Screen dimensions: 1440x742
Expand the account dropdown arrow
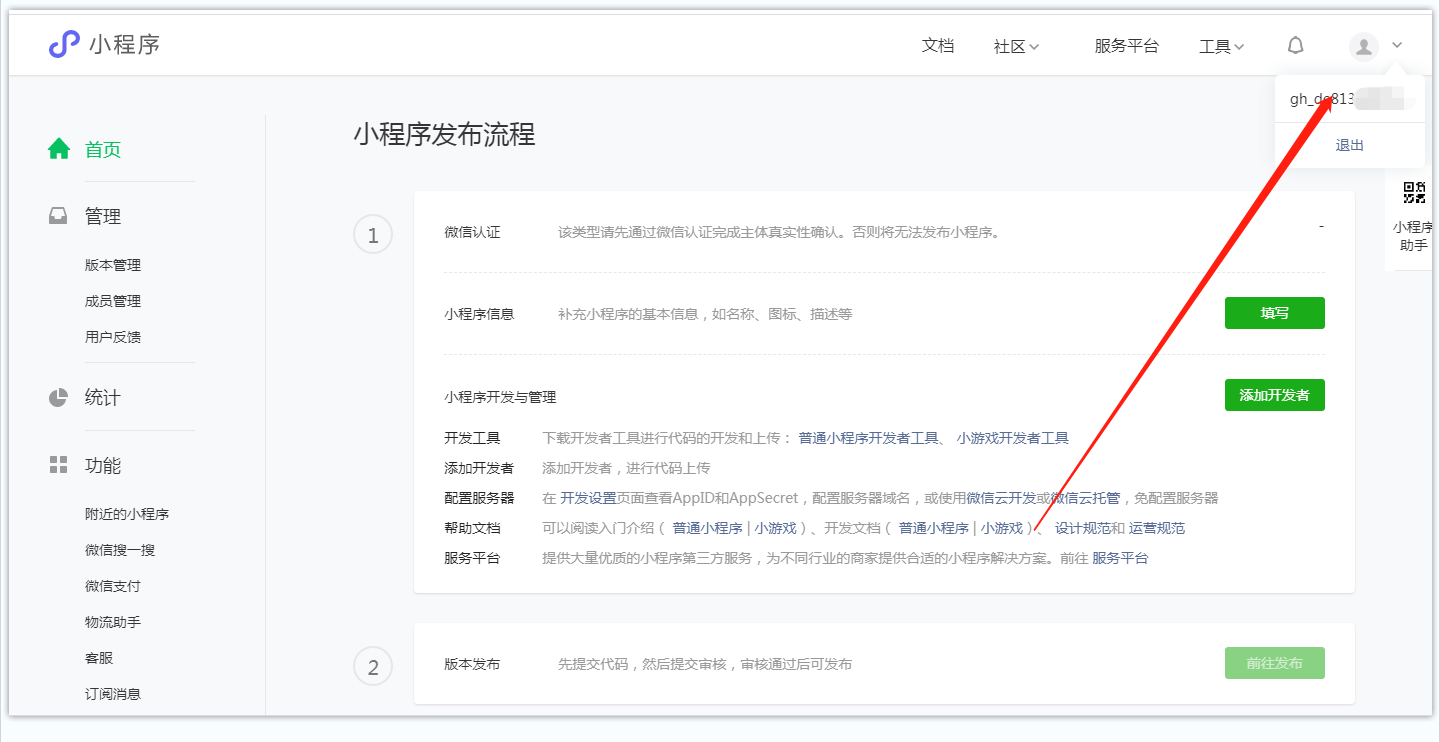[x=1397, y=45]
